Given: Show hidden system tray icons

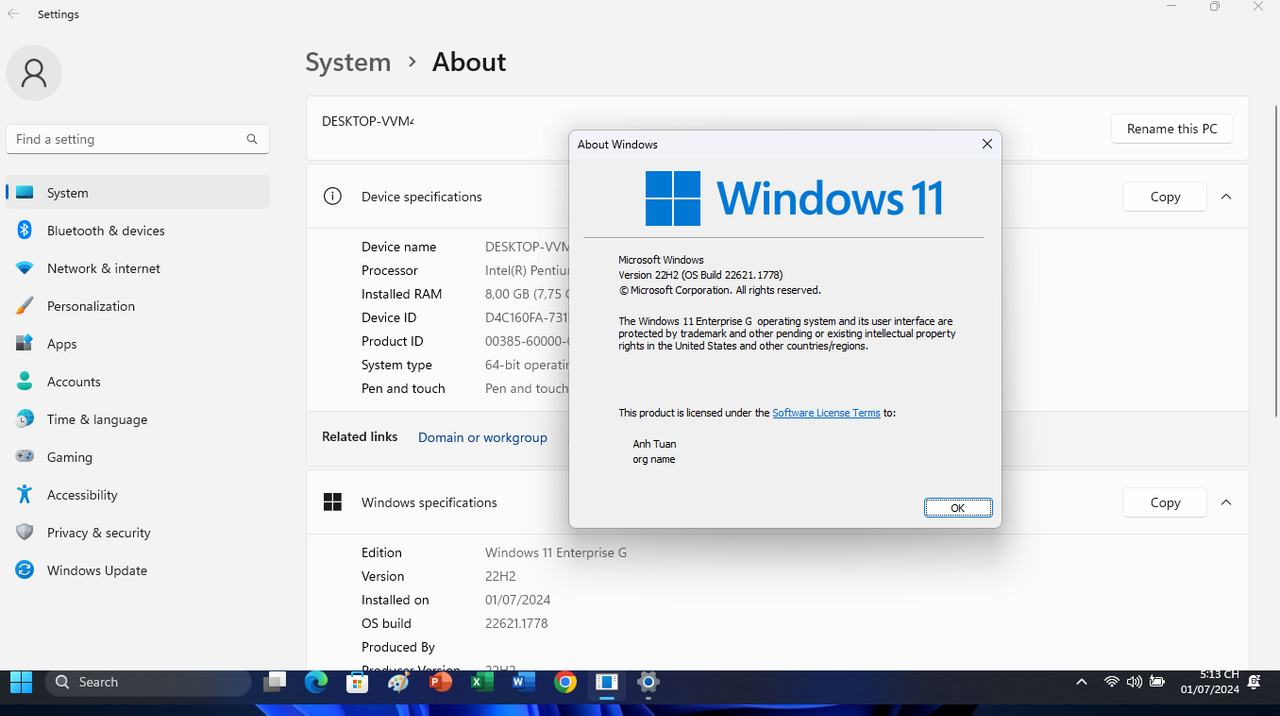Looking at the screenshot, I should pos(1081,682).
